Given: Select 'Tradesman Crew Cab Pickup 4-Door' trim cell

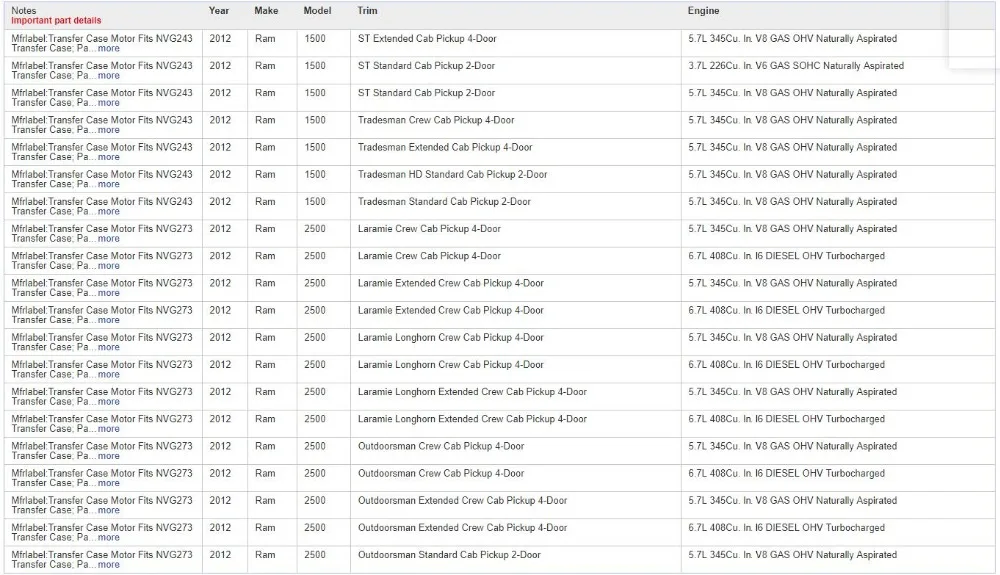Looking at the screenshot, I should pos(436,120).
